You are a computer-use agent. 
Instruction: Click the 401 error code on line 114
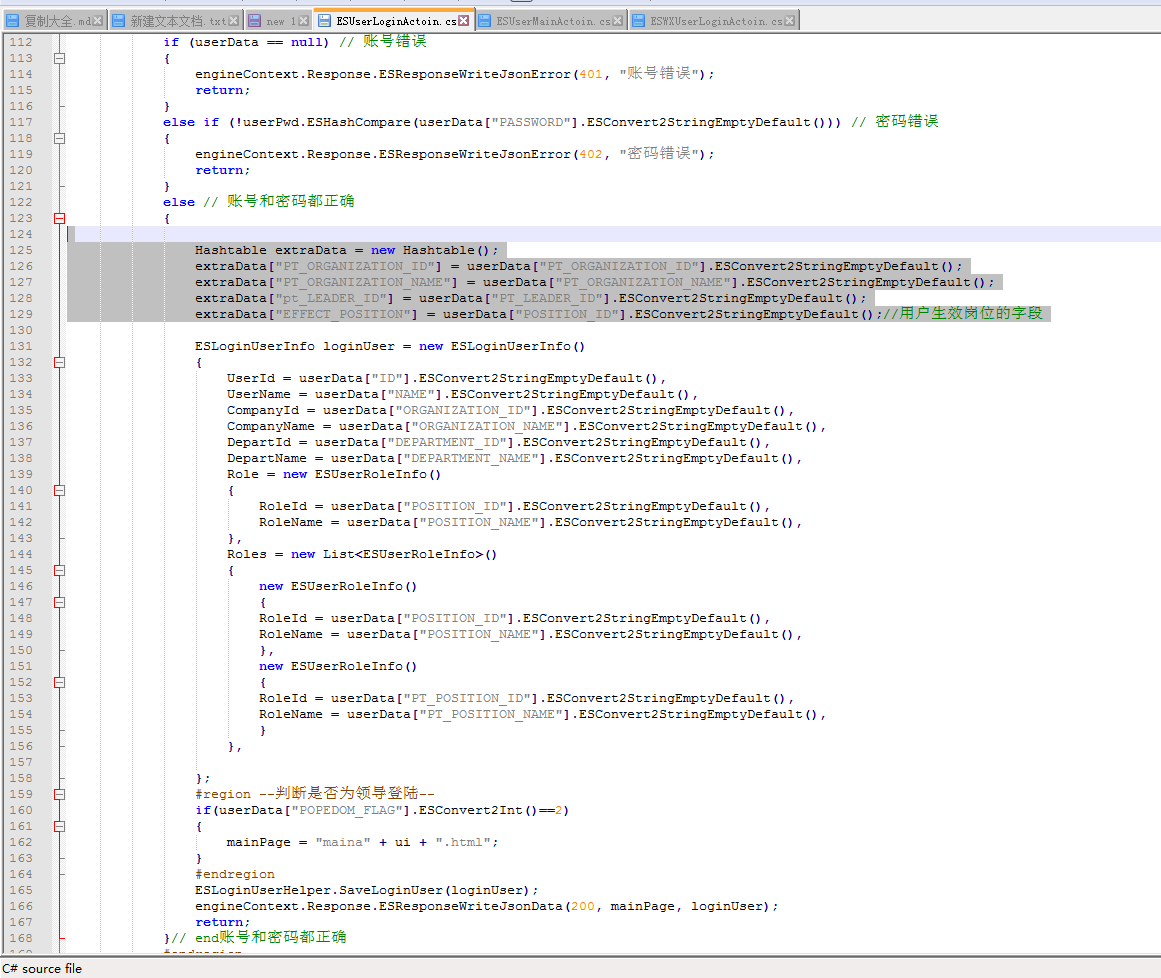[591, 74]
